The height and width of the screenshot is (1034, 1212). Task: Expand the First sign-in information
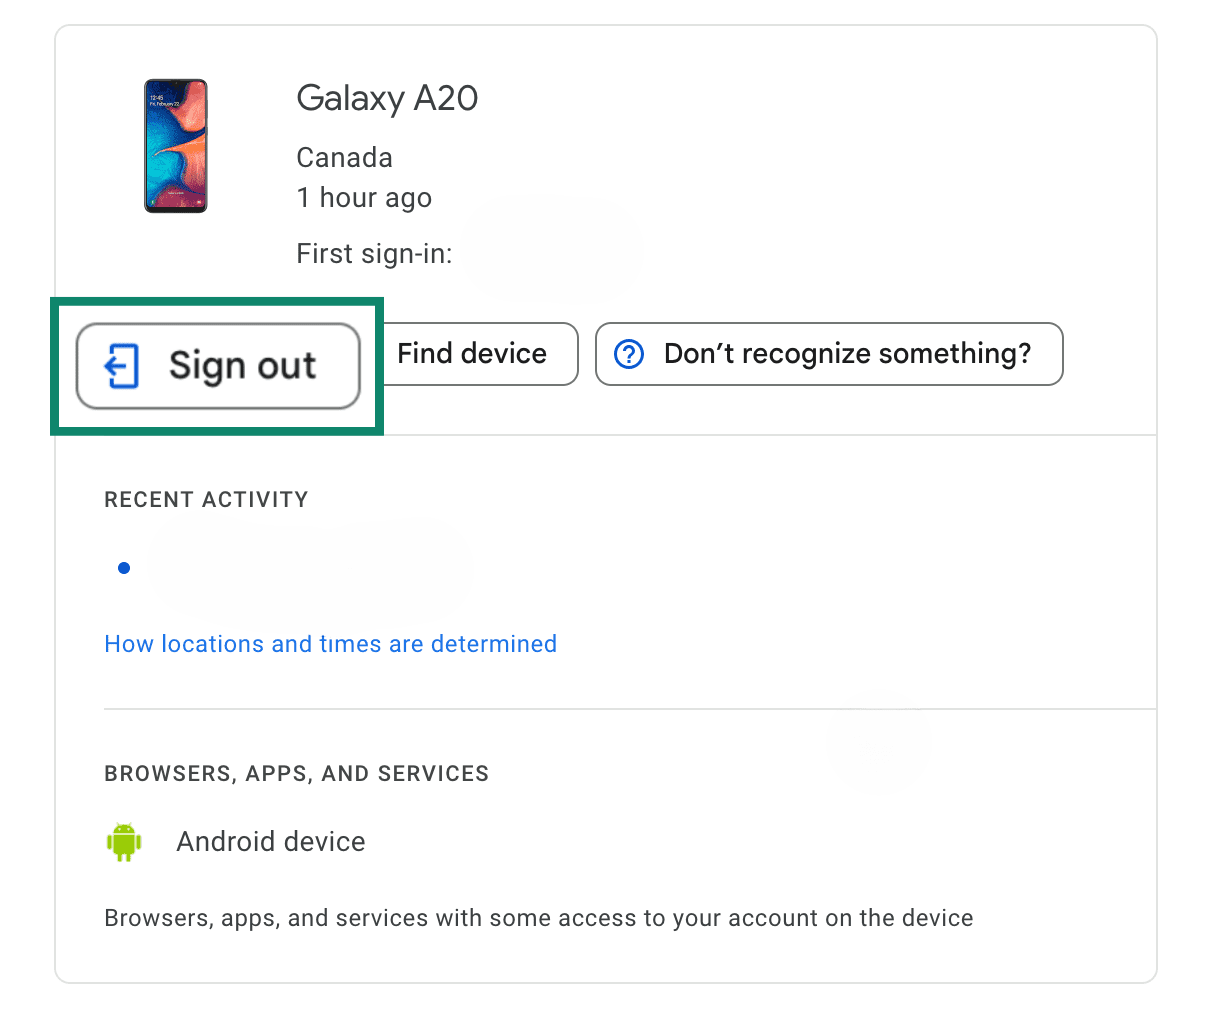[373, 253]
